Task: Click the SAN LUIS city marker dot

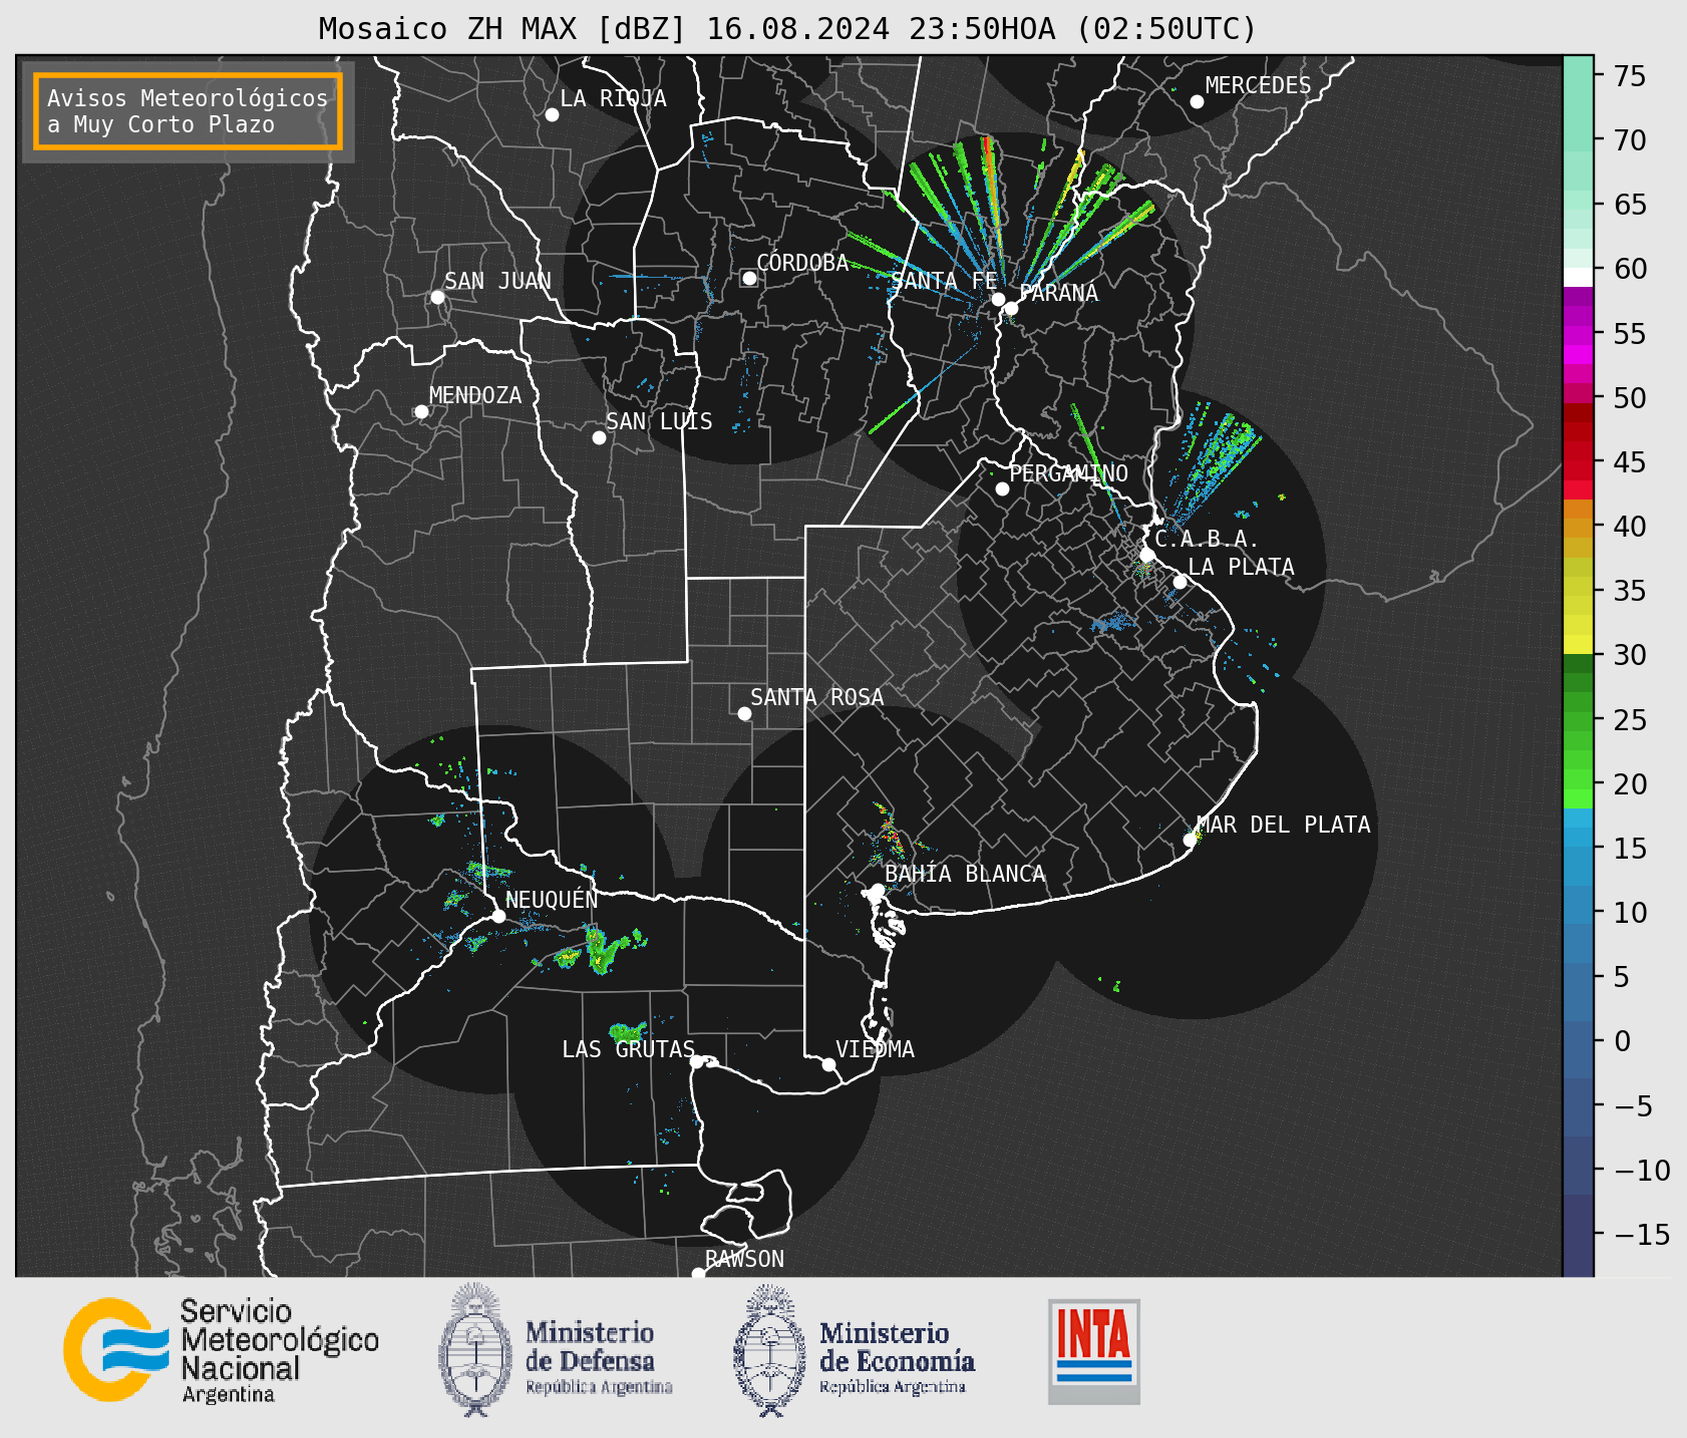Action: tap(599, 438)
